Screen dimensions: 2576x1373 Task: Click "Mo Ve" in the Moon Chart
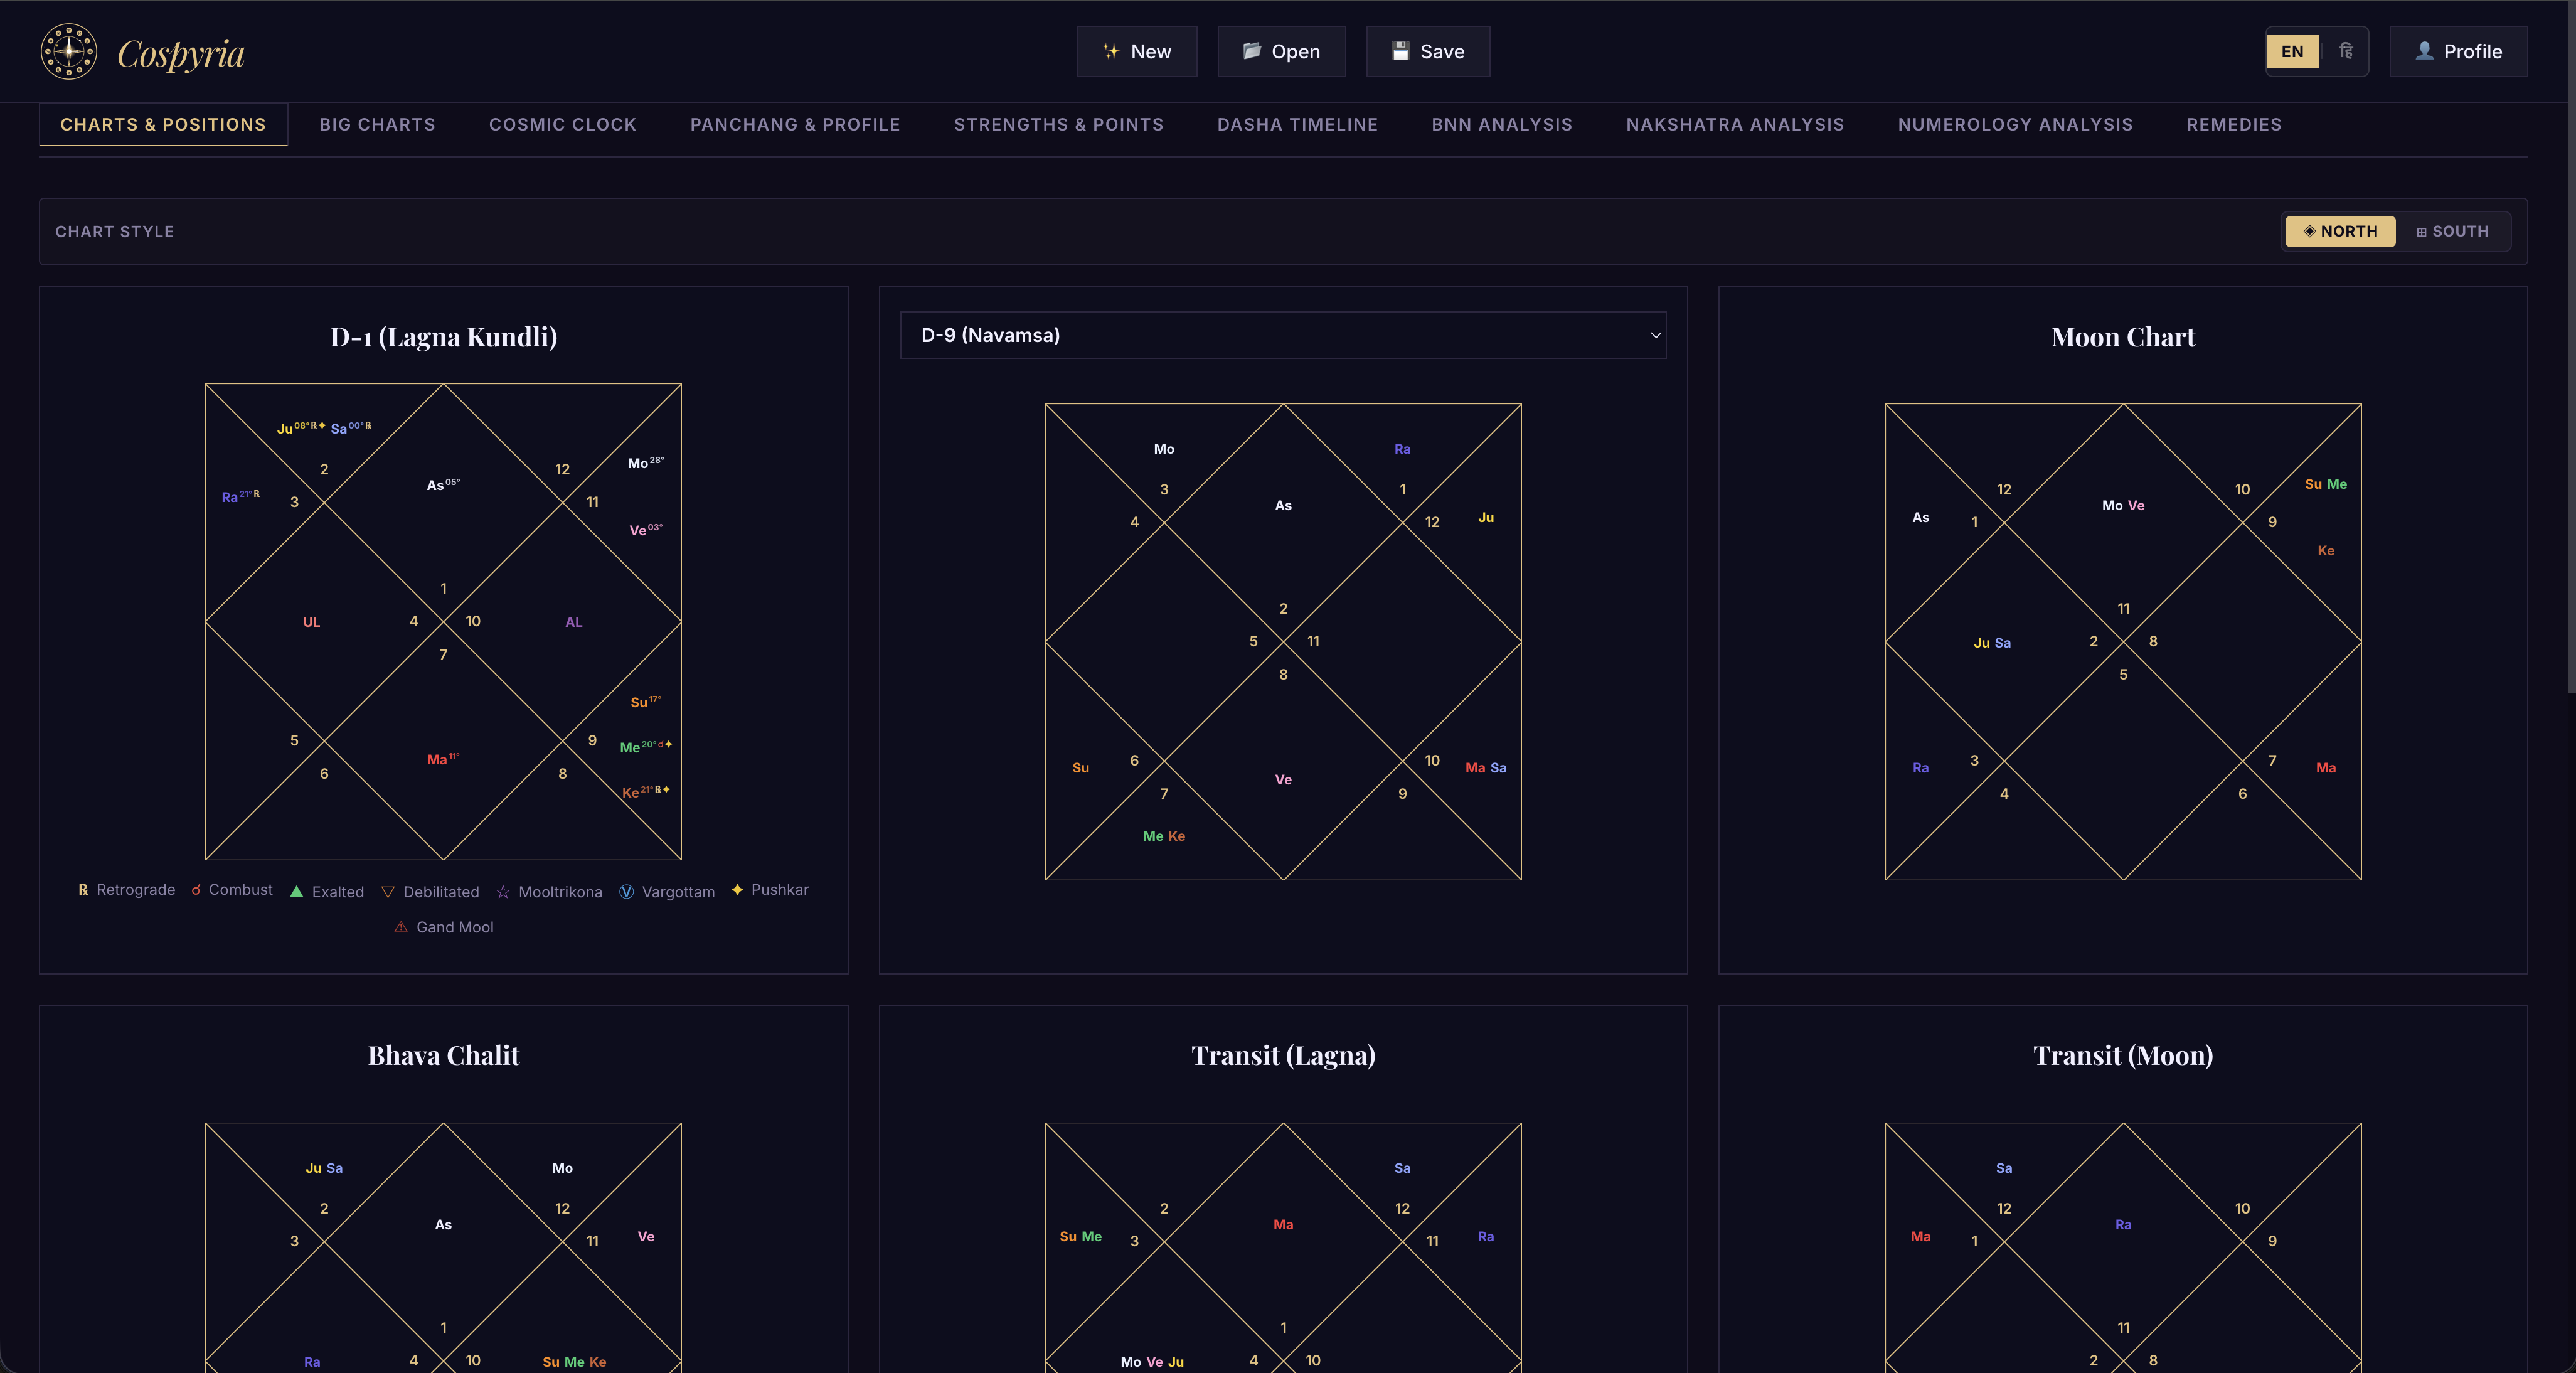(2123, 506)
